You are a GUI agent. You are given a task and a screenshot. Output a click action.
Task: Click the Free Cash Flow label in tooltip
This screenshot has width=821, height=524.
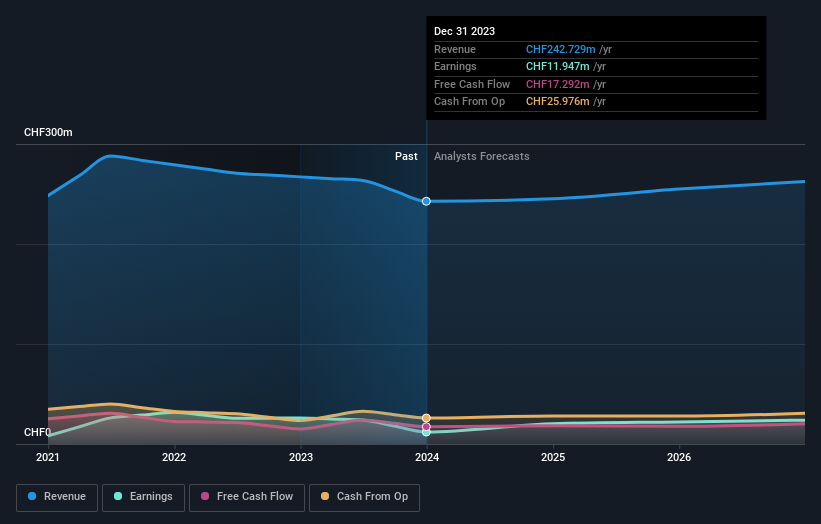pos(472,84)
